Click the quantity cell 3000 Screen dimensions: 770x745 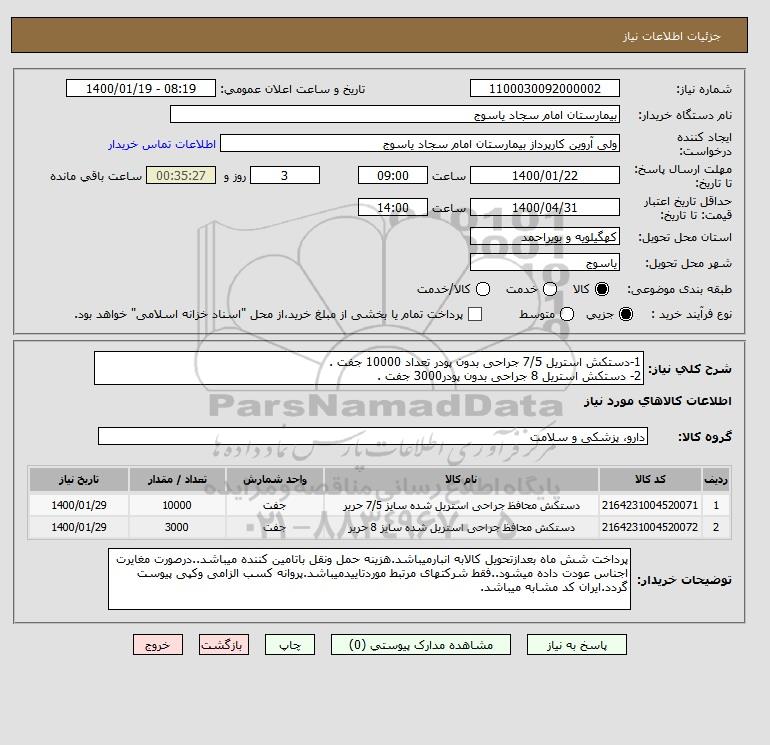point(177,527)
